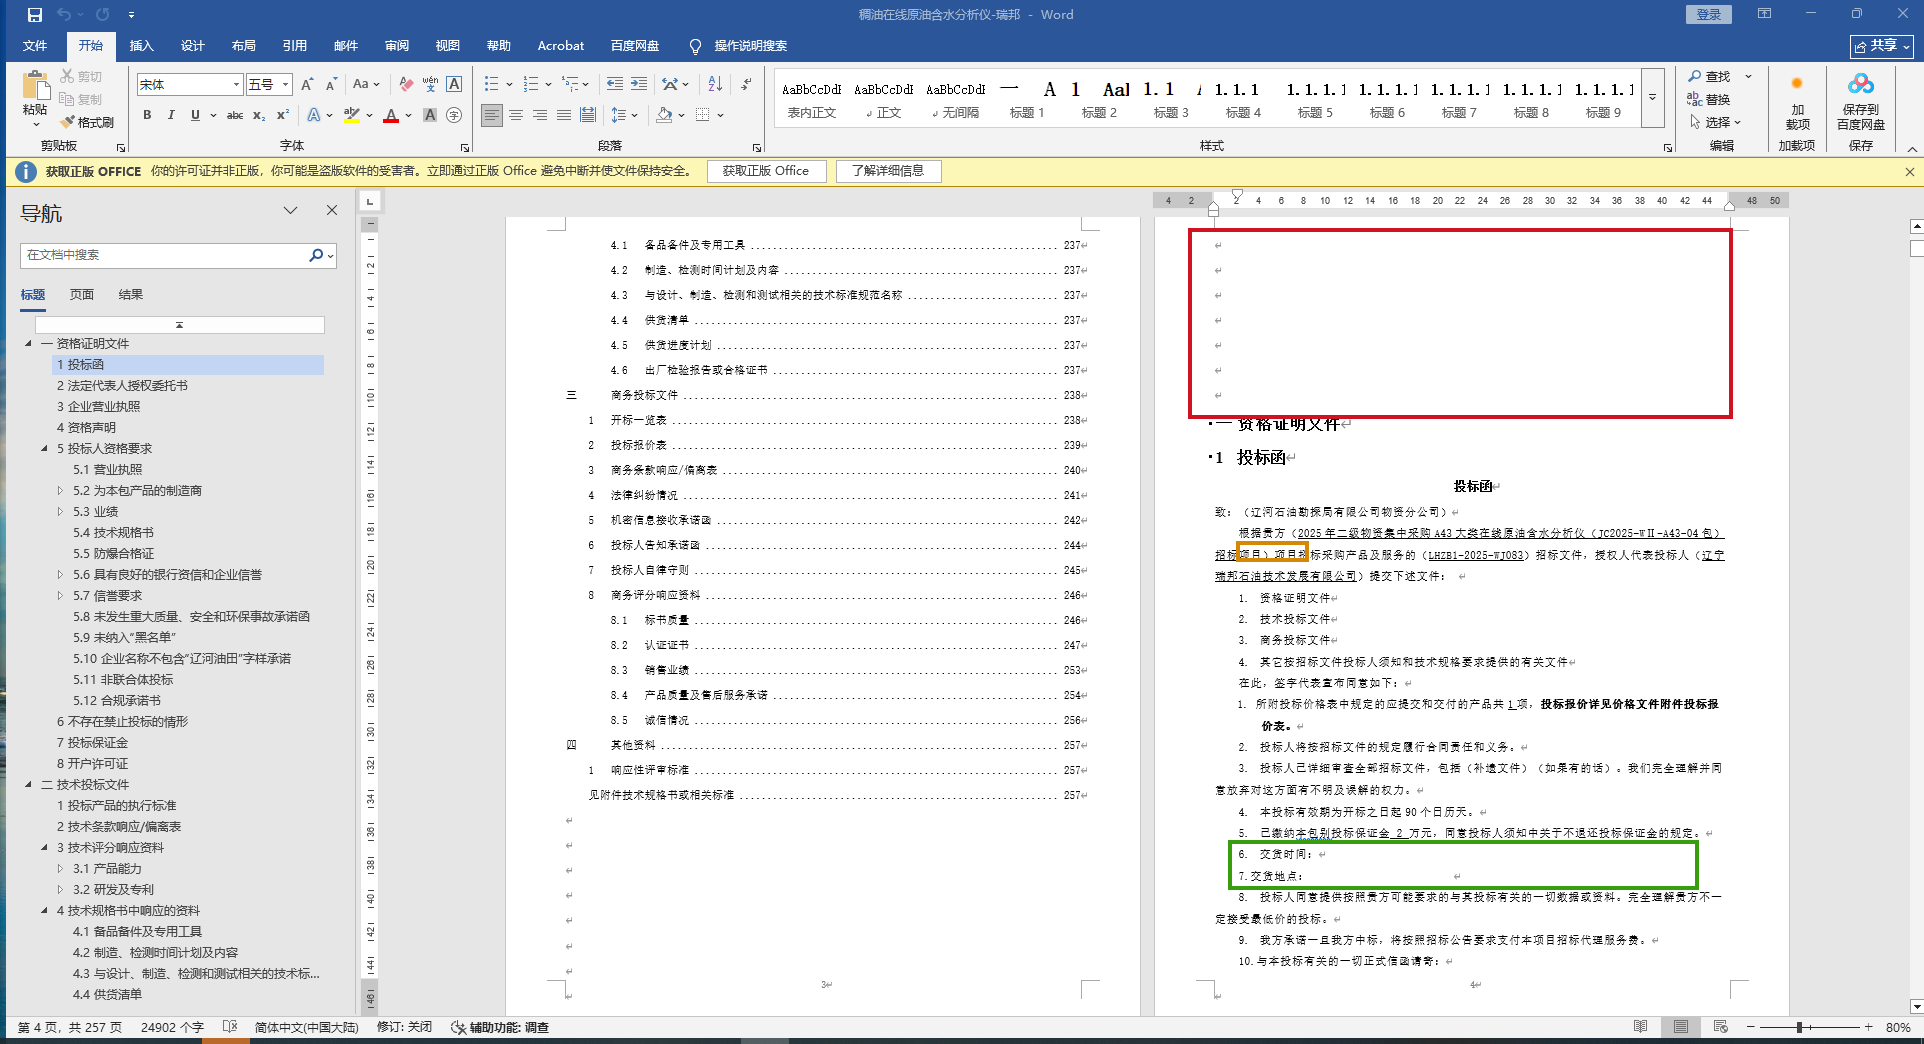Image resolution: width=1924 pixels, height=1044 pixels.
Task: Toggle Italic formatting
Action: [171, 115]
